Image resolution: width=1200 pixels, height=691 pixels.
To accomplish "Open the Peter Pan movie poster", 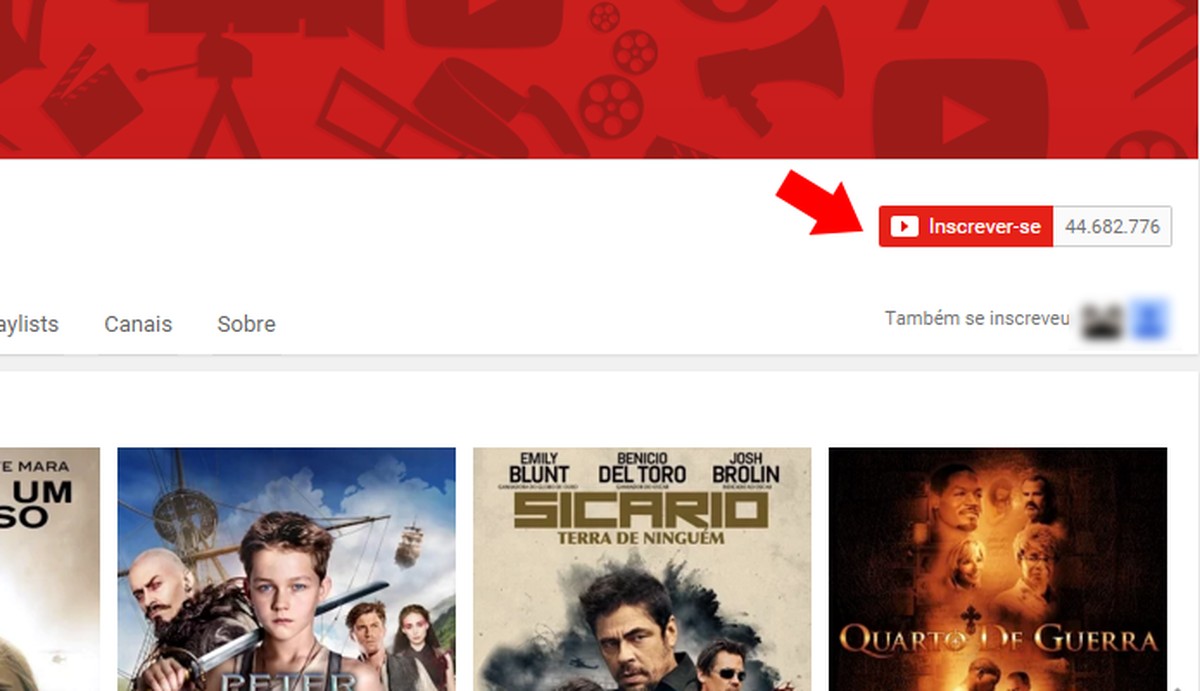I will point(287,569).
